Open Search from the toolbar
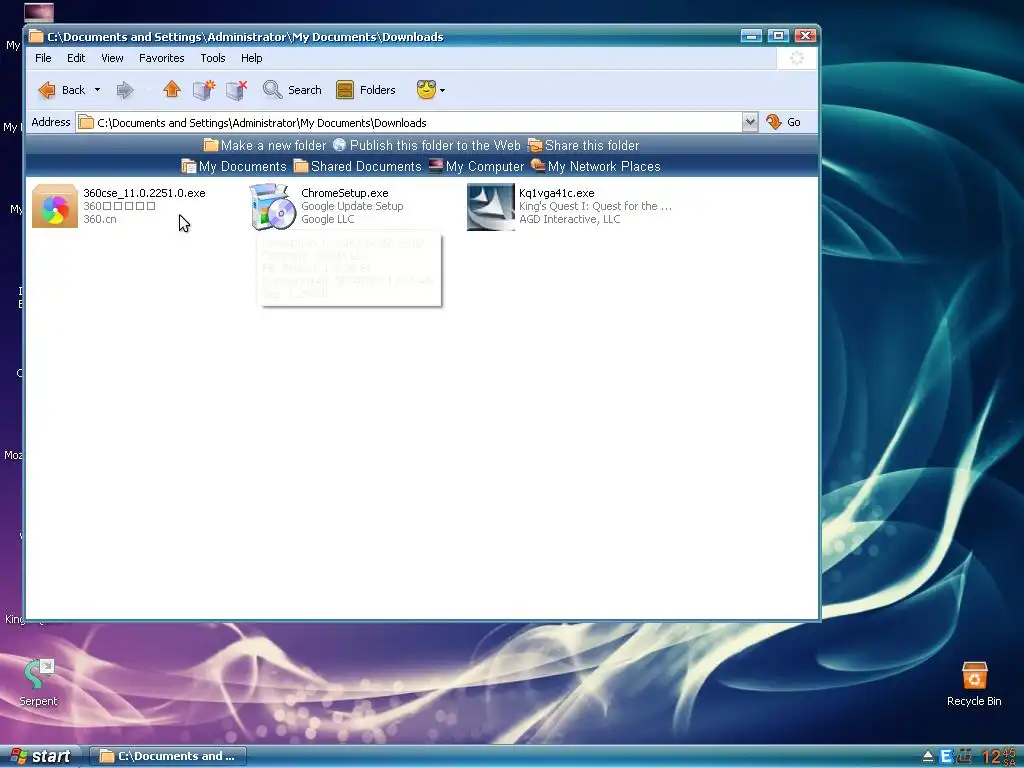This screenshot has width=1024, height=768. click(292, 90)
